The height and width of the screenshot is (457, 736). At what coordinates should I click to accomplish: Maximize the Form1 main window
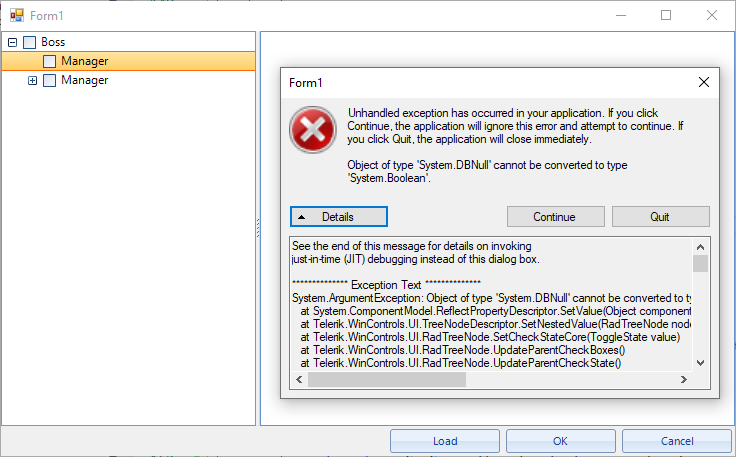666,15
